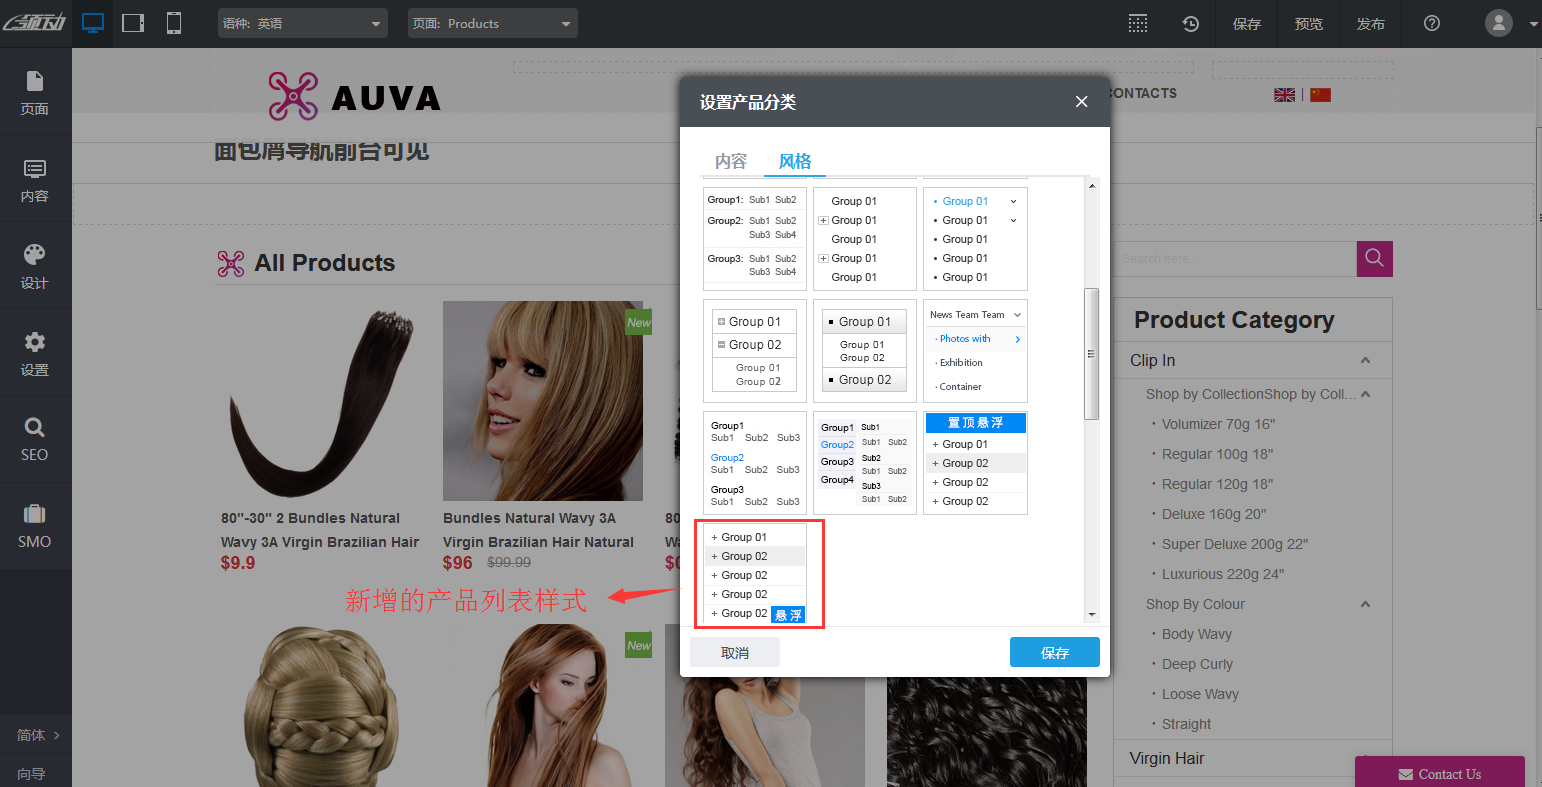Open the help question mark icon

click(x=1432, y=24)
